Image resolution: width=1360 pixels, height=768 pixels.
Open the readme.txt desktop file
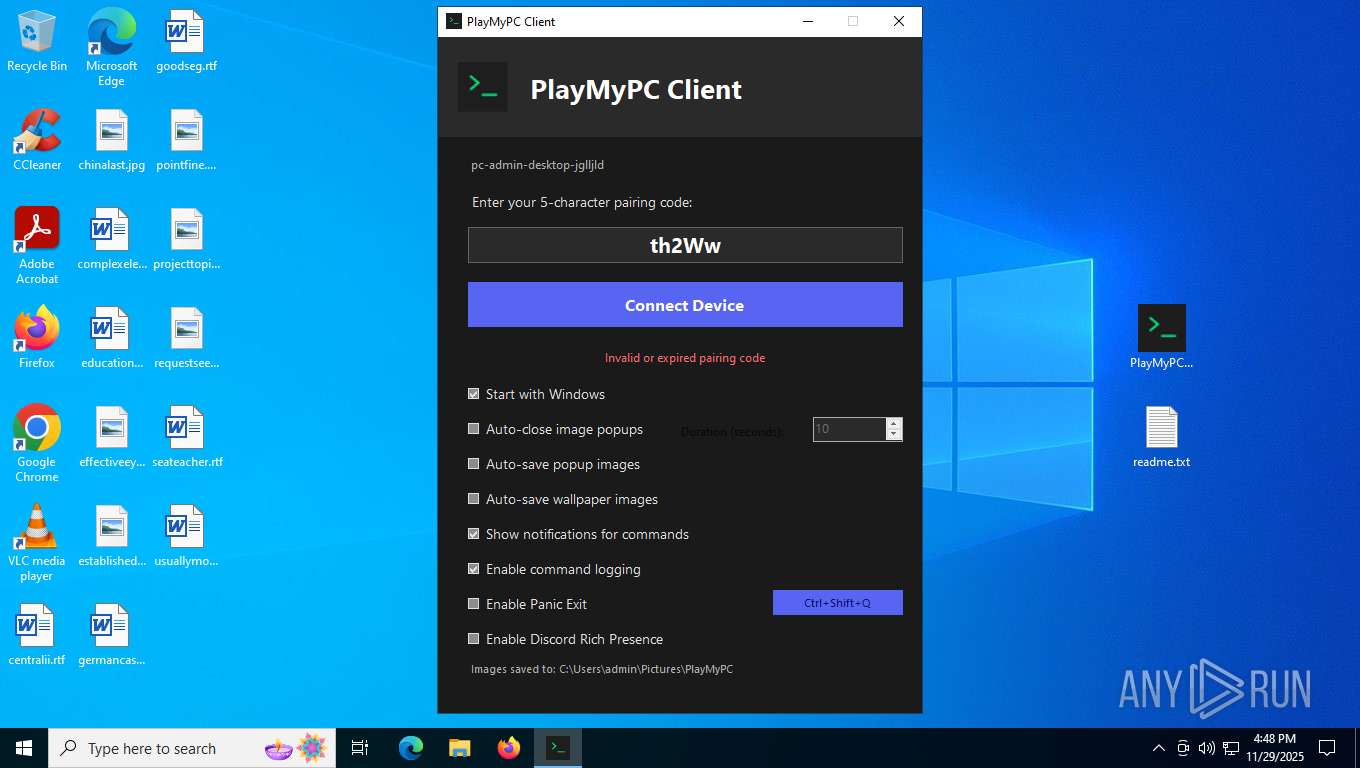click(1161, 437)
